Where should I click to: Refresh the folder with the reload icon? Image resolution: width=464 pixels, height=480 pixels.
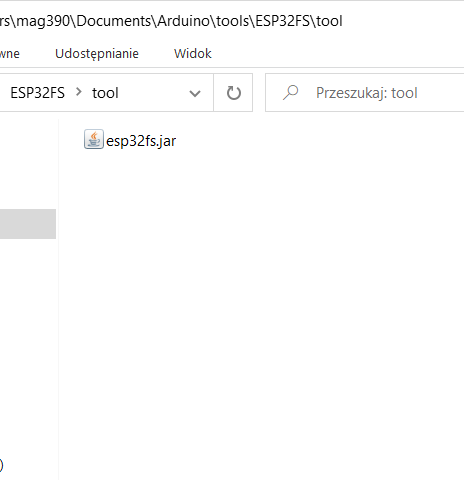[x=233, y=93]
